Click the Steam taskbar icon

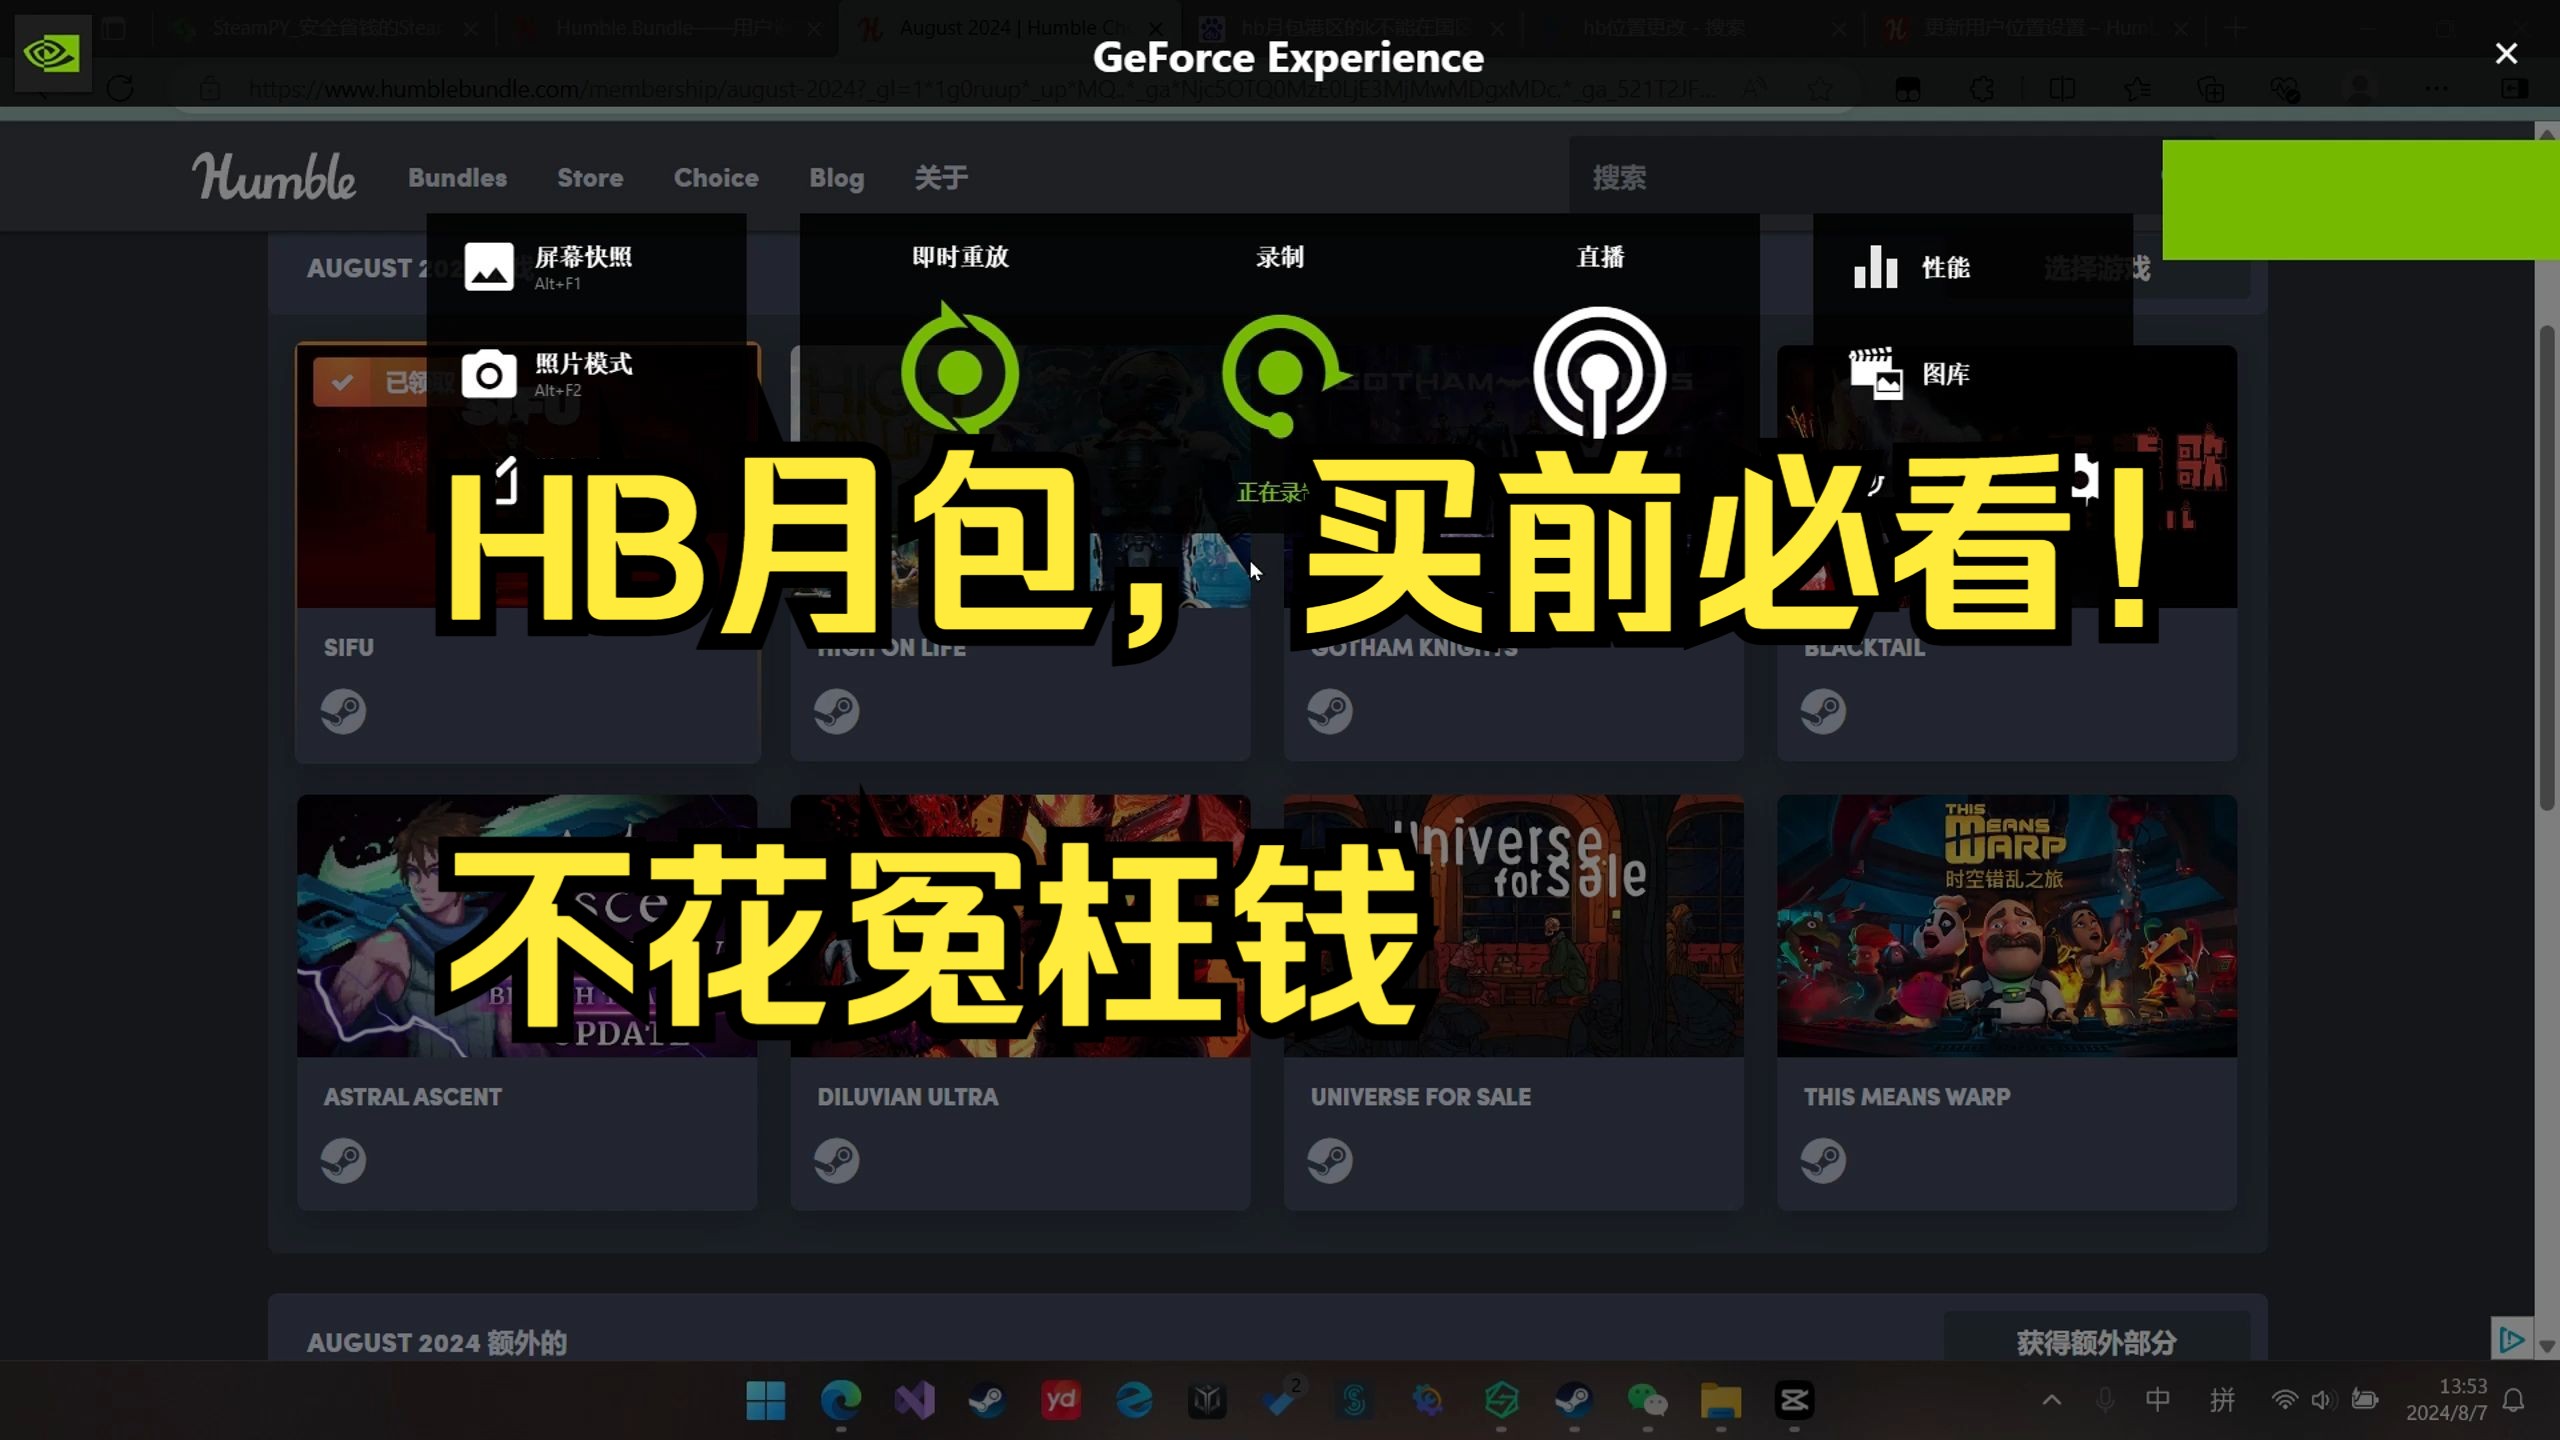pos(986,1401)
